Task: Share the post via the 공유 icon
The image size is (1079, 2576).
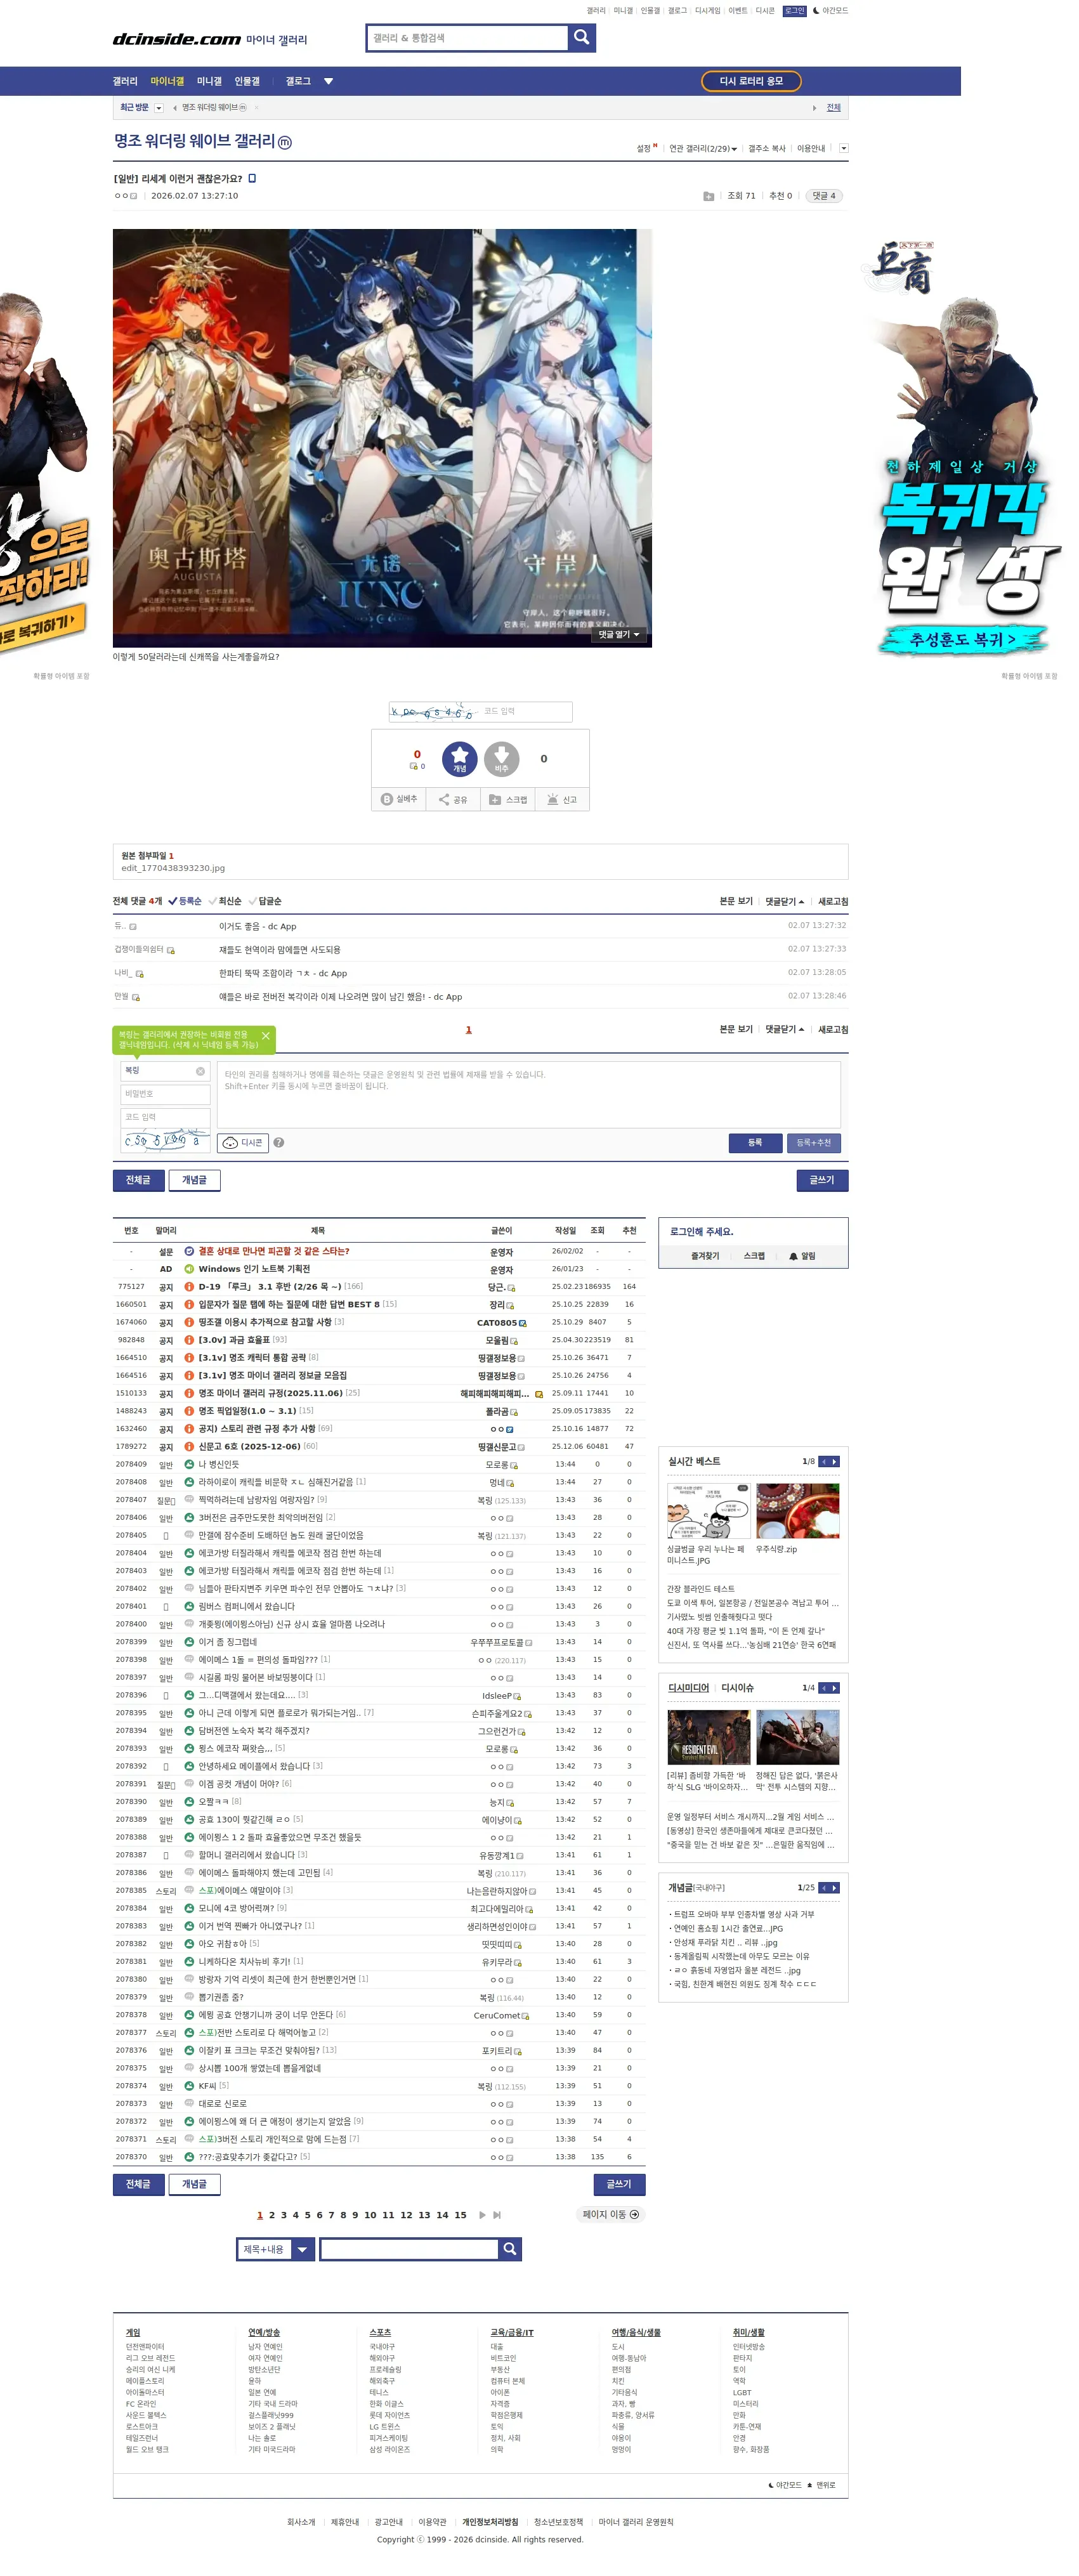Action: tap(453, 800)
